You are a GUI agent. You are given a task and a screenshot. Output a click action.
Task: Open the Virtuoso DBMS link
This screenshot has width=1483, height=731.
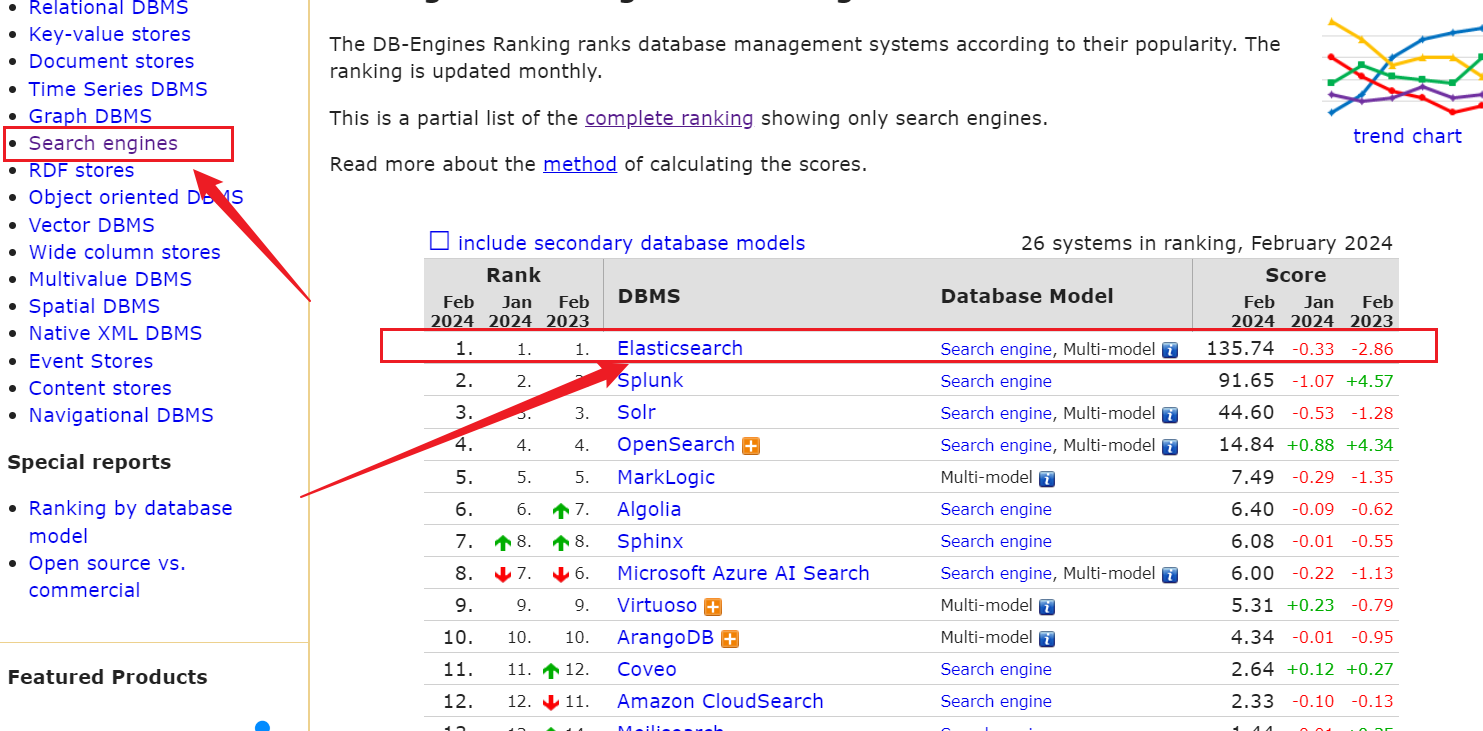(x=657, y=605)
